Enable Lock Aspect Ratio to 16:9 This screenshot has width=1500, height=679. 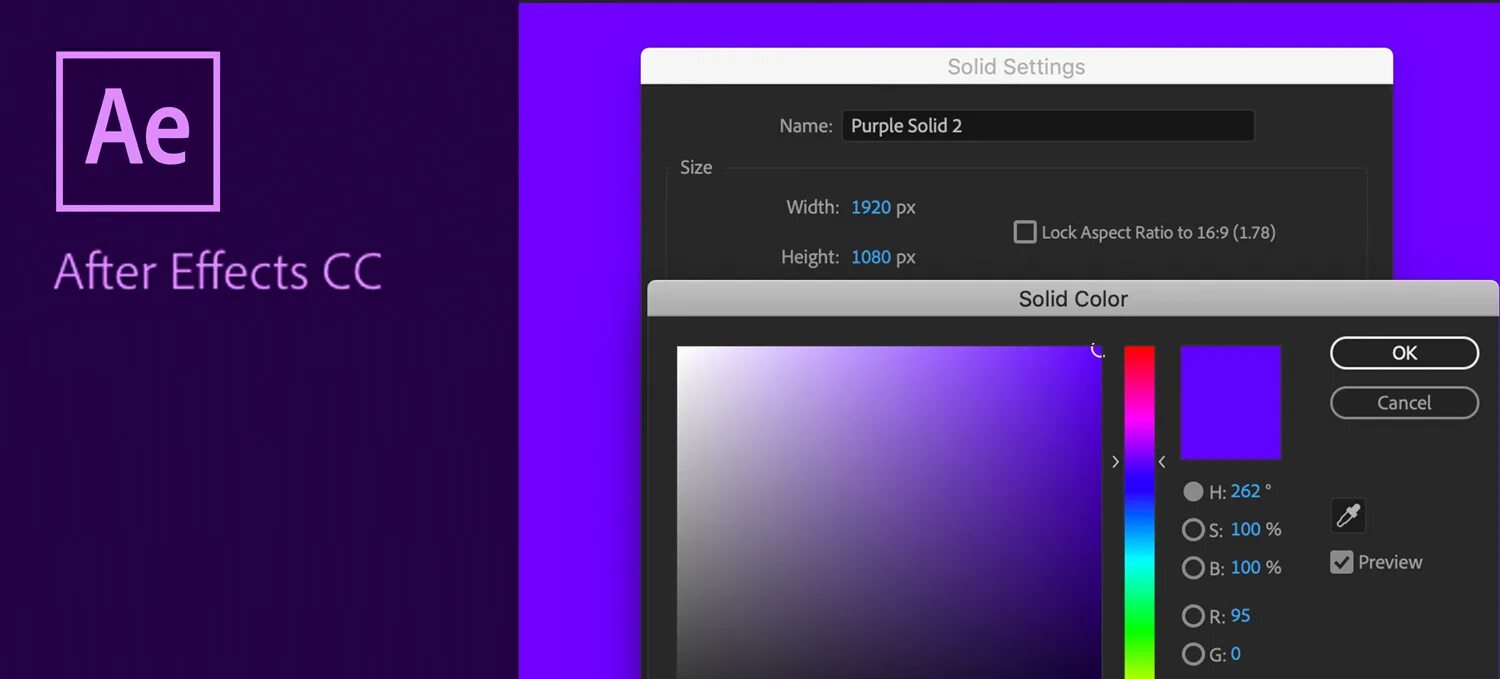1025,232
